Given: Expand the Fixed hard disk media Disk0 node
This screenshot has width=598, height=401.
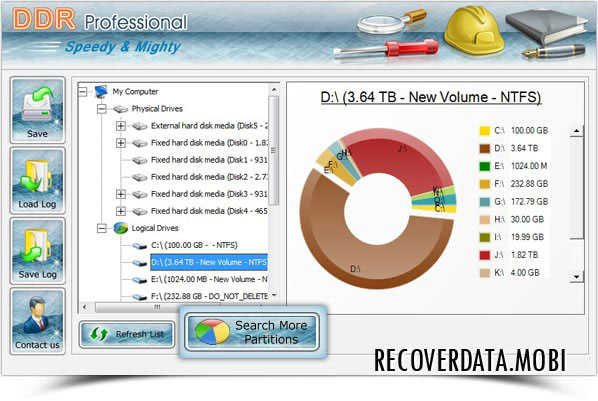Looking at the screenshot, I should (x=121, y=143).
